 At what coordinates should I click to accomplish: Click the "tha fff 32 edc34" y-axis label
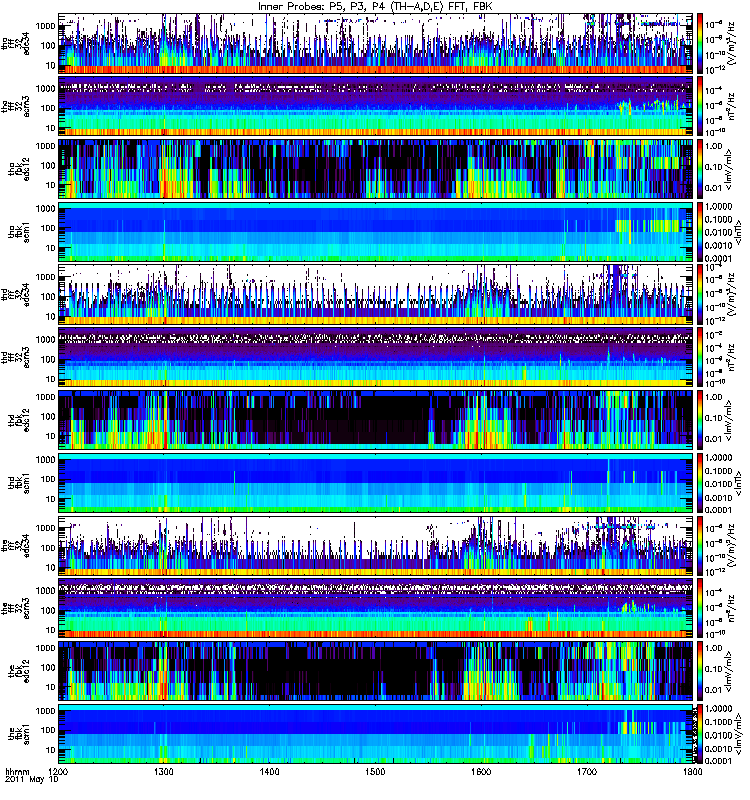pyautogui.click(x=15, y=44)
